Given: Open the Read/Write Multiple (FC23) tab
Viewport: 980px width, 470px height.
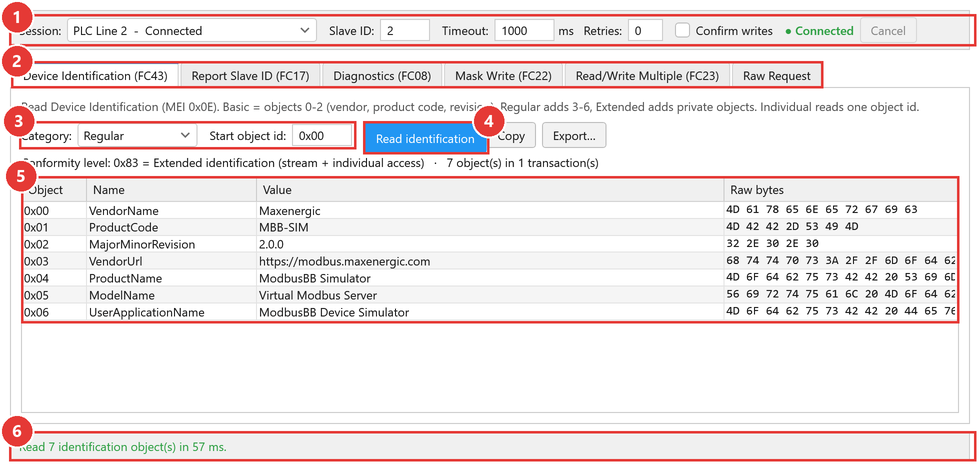Looking at the screenshot, I should (648, 76).
